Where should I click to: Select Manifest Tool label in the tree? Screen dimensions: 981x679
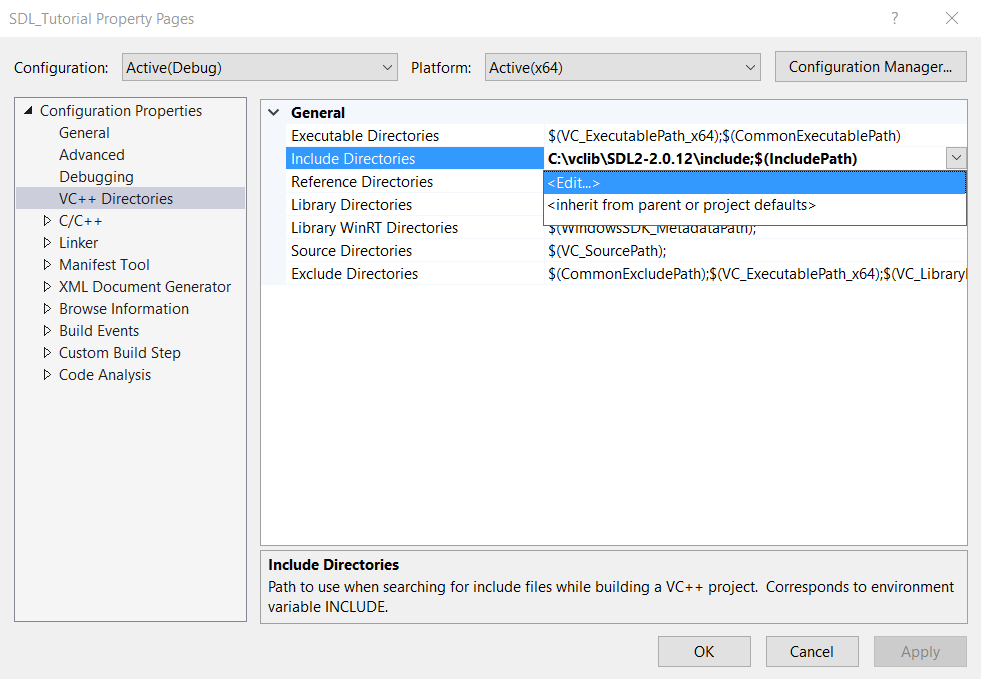pyautogui.click(x=104, y=265)
